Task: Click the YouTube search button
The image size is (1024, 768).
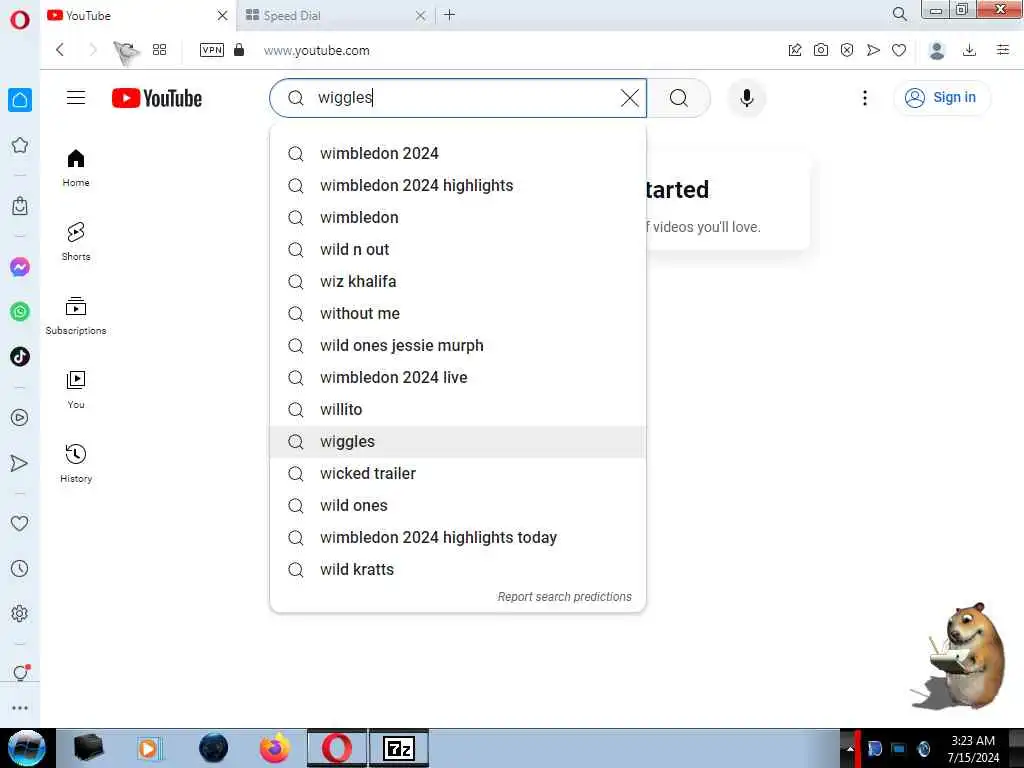Action: (679, 98)
